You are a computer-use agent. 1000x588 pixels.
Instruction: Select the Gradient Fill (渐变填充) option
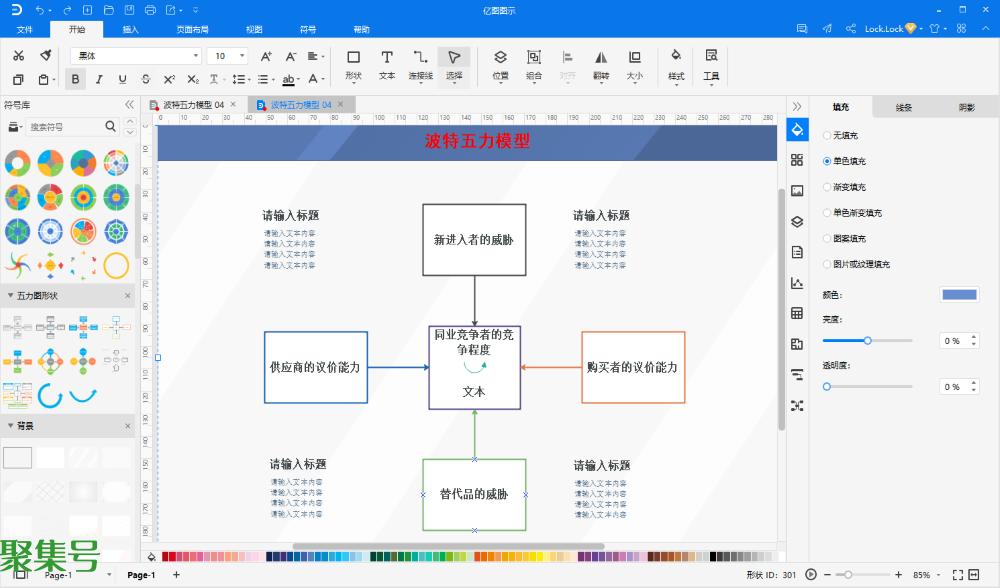827,187
